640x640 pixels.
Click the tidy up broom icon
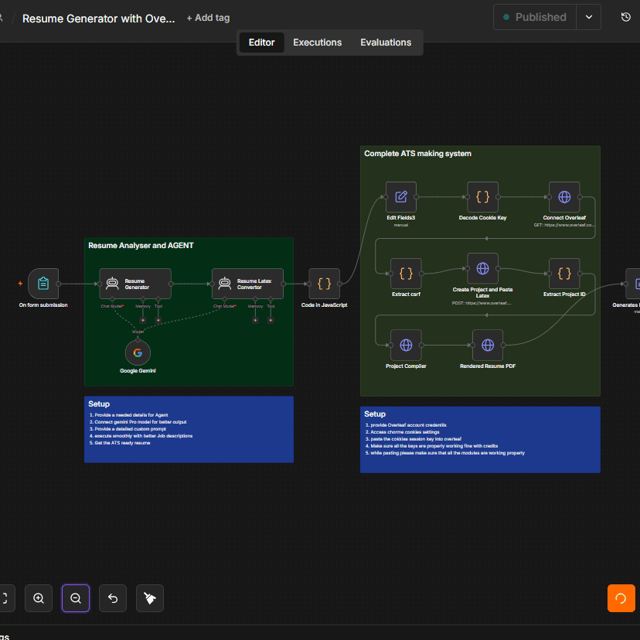tap(150, 598)
